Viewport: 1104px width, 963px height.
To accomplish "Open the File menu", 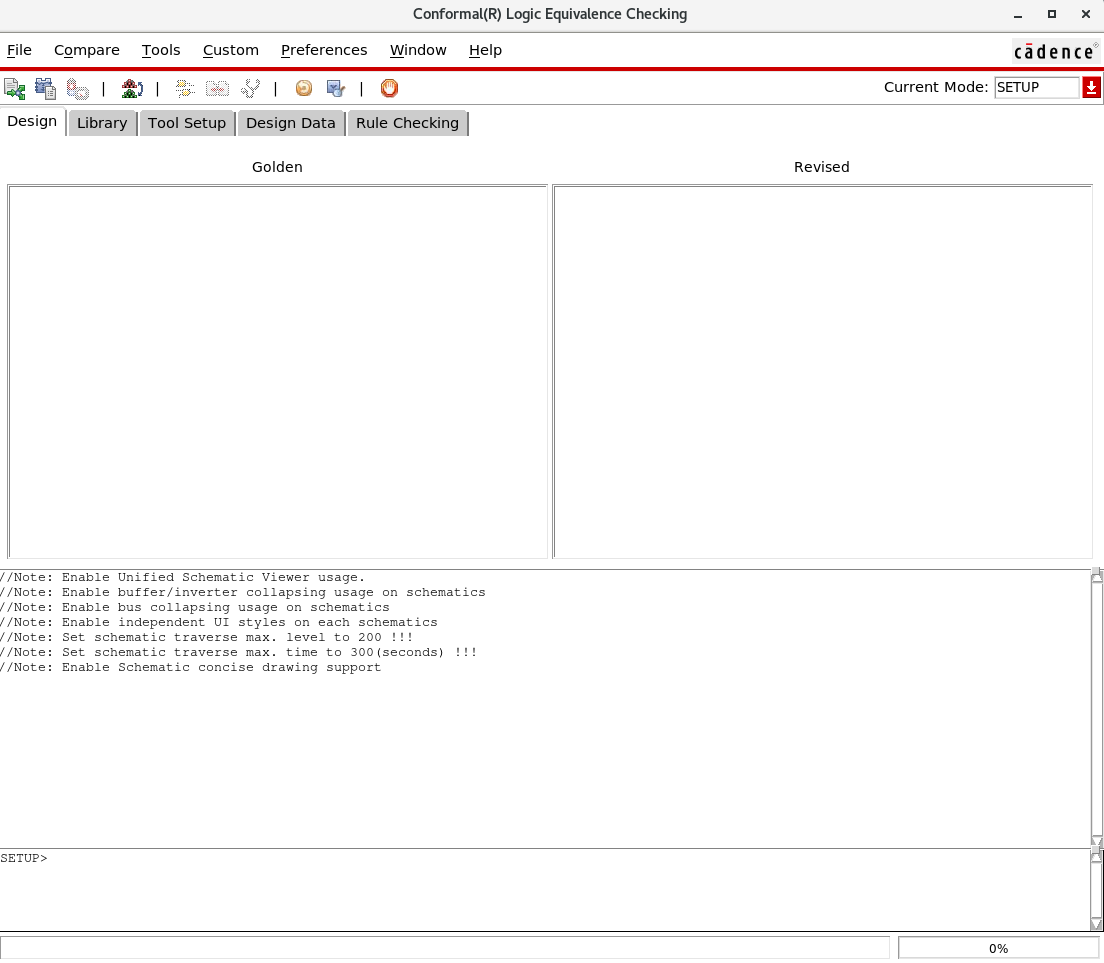I will [x=19, y=50].
